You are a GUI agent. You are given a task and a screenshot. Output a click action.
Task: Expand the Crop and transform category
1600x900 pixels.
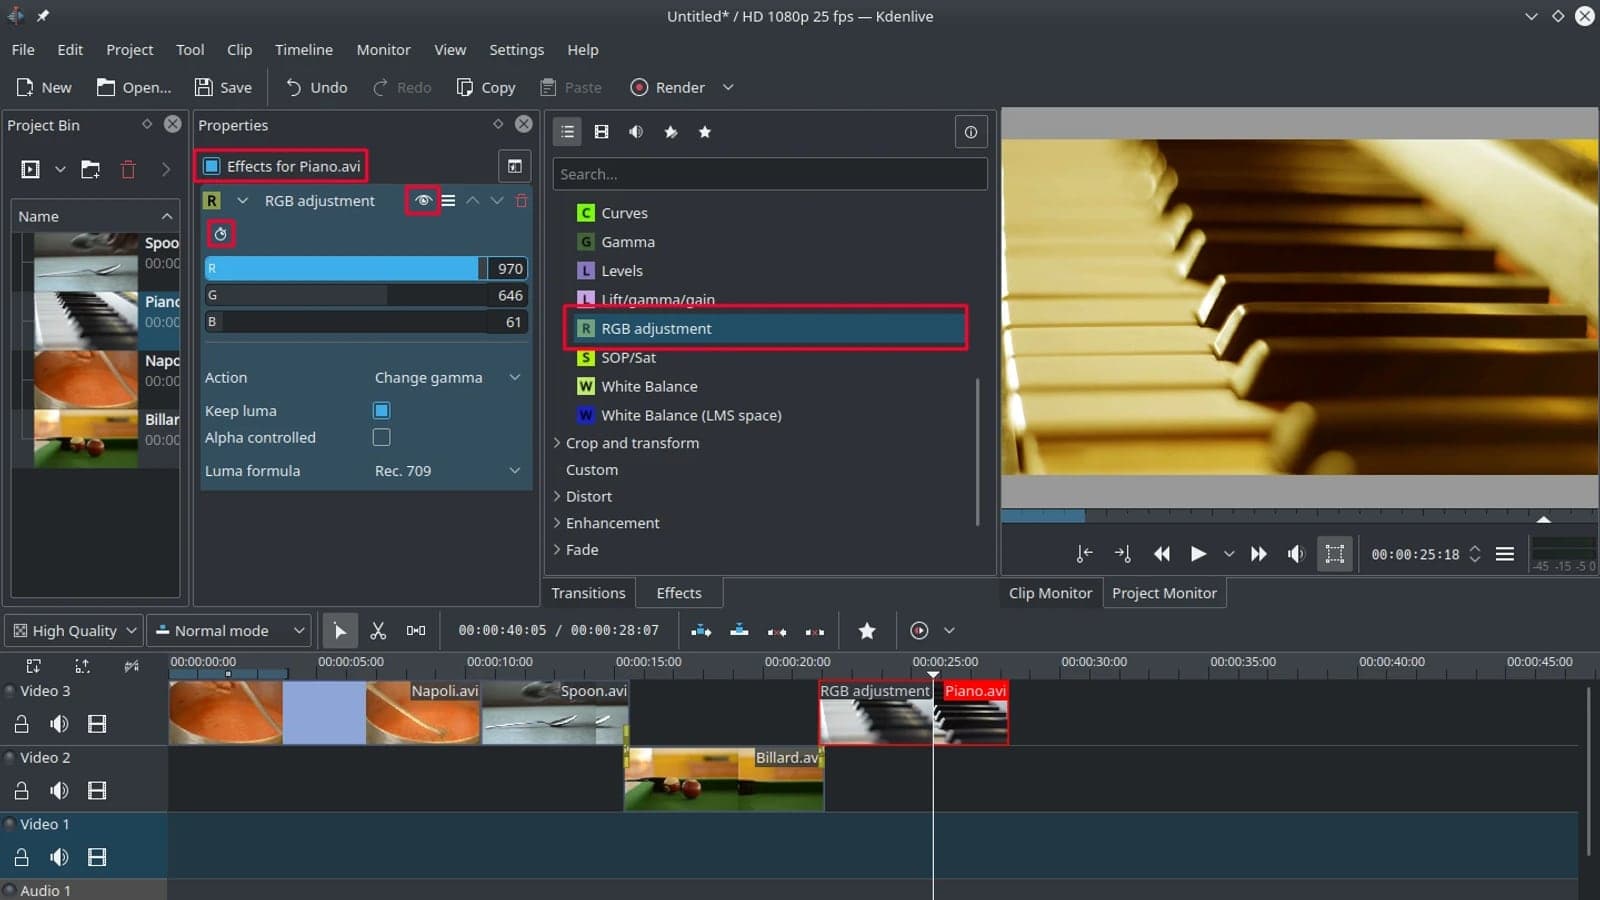click(557, 443)
